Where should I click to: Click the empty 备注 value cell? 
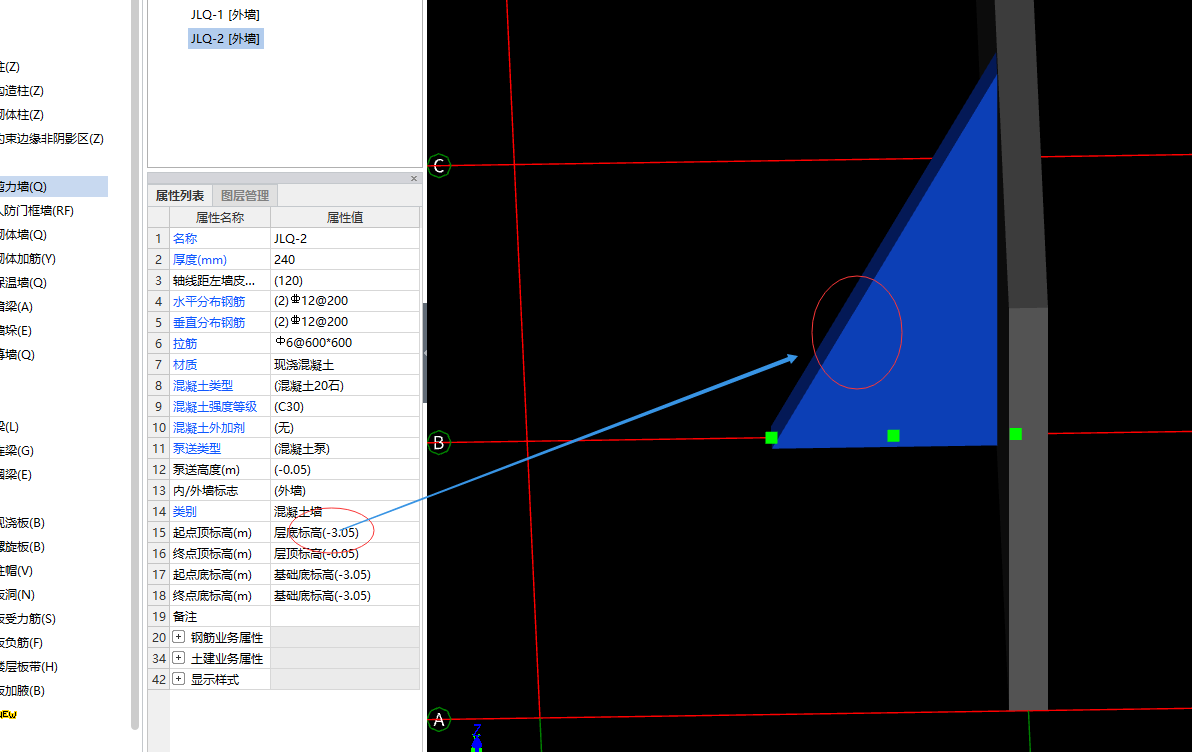coord(344,617)
